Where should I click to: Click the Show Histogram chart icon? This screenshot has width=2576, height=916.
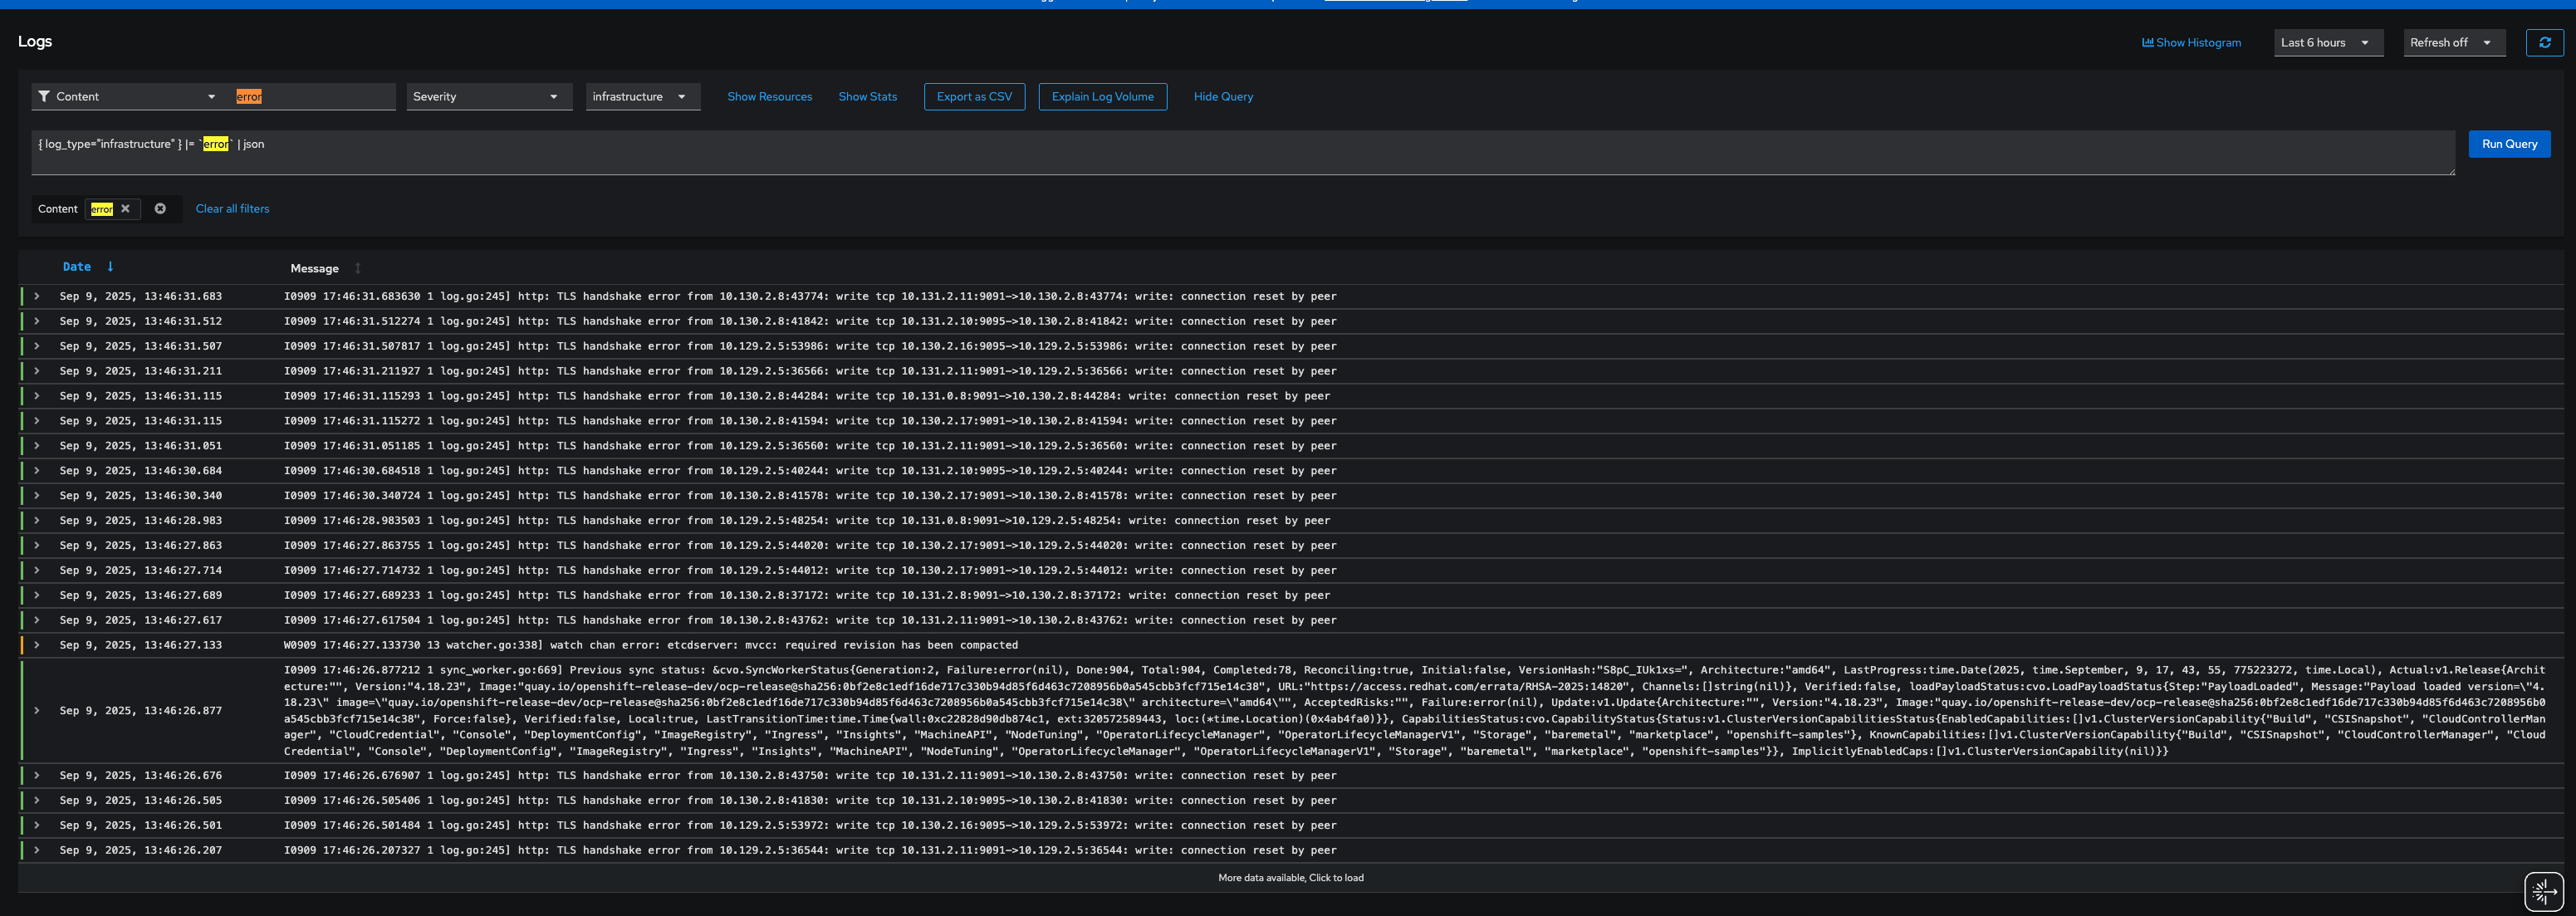tap(2147, 43)
